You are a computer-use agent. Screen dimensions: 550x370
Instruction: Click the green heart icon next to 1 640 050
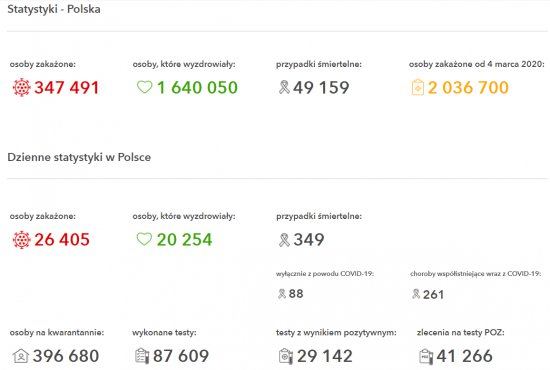[144, 87]
